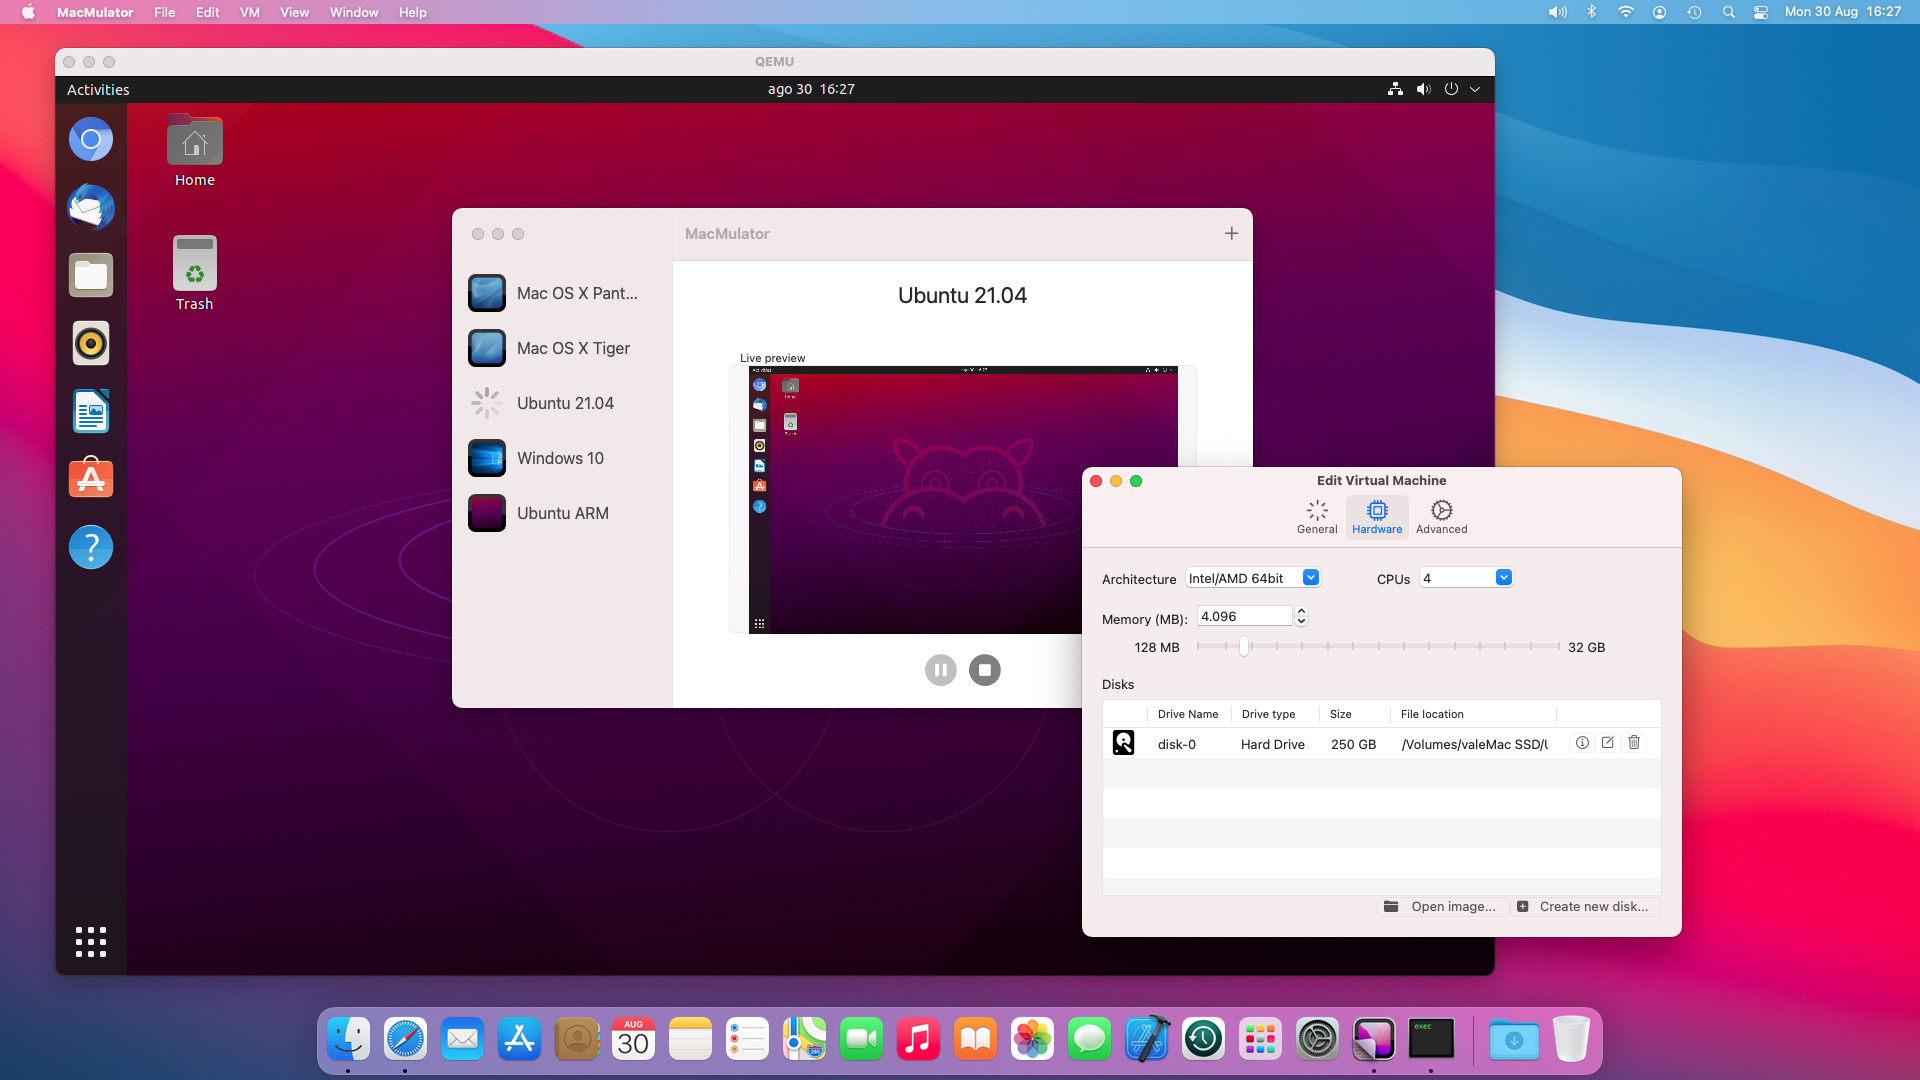
Task: Open the Downloads folder in the Dock
Action: (1514, 1040)
